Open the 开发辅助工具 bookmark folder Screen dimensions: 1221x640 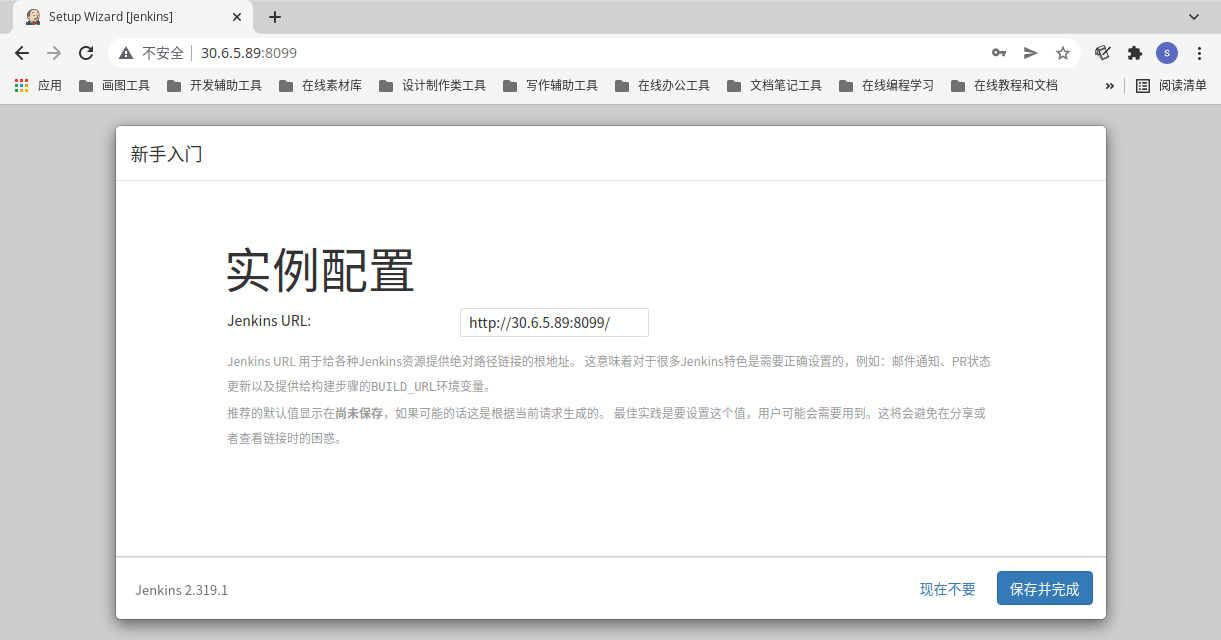click(x=214, y=86)
